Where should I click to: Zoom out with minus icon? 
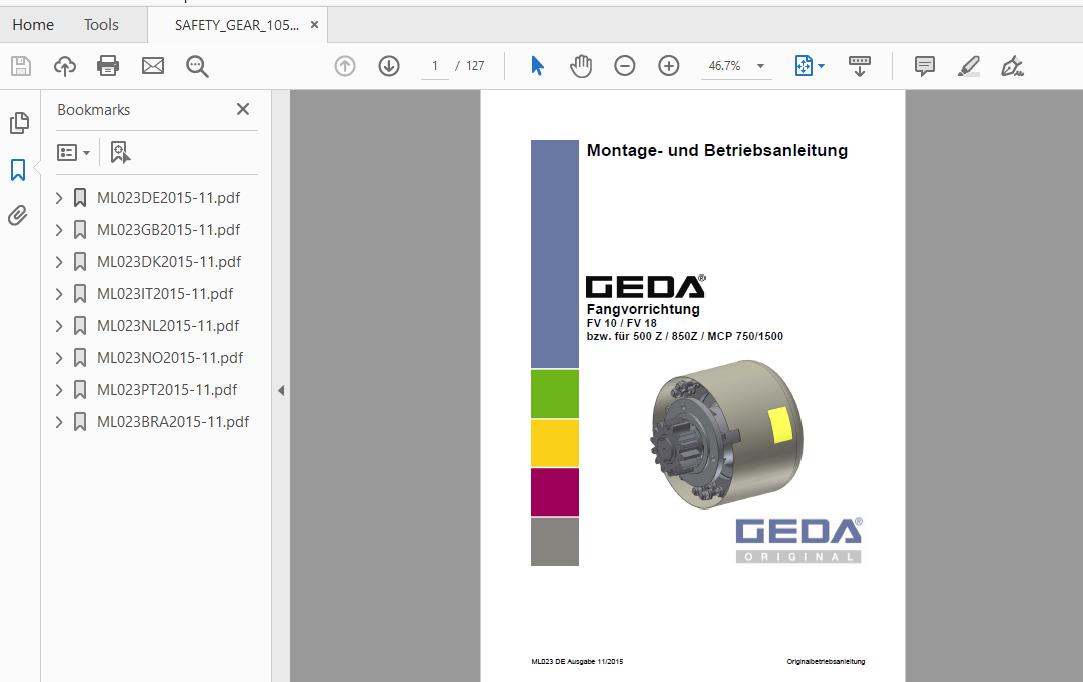(x=624, y=66)
